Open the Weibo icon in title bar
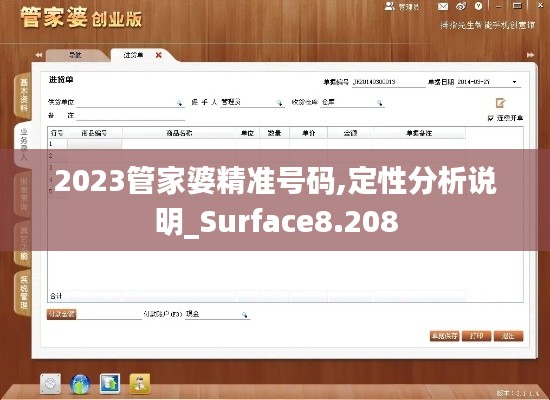The height and width of the screenshot is (400, 550). [461, 6]
